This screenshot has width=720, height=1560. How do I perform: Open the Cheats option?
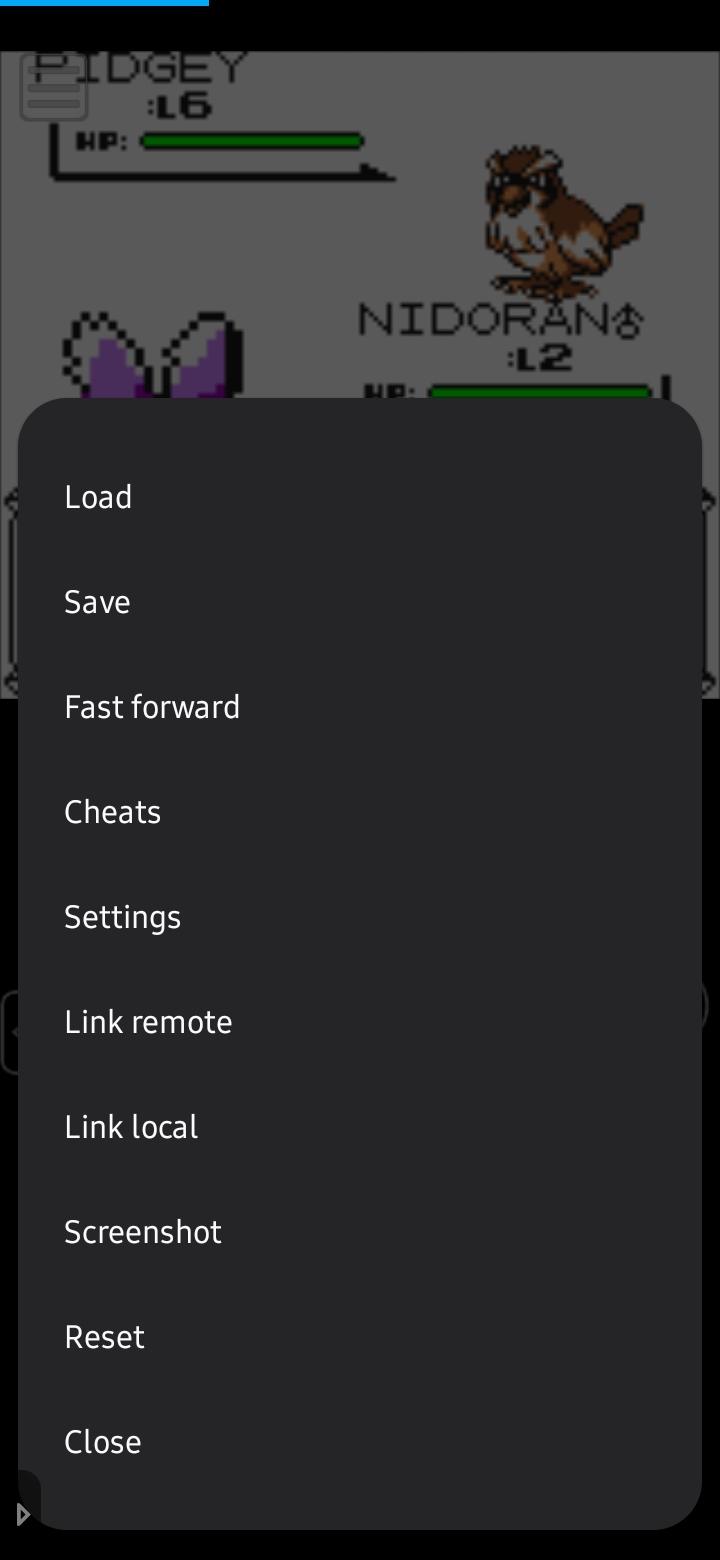click(x=112, y=812)
